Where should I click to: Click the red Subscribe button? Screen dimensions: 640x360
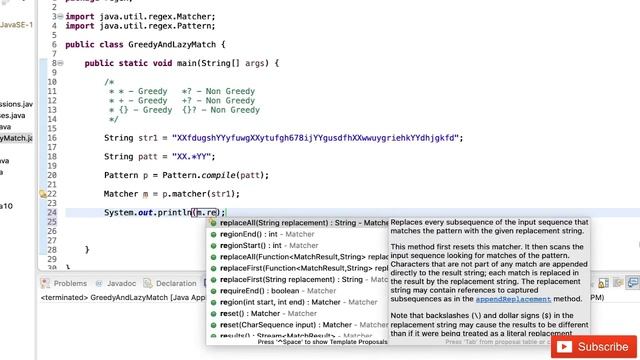point(594,347)
